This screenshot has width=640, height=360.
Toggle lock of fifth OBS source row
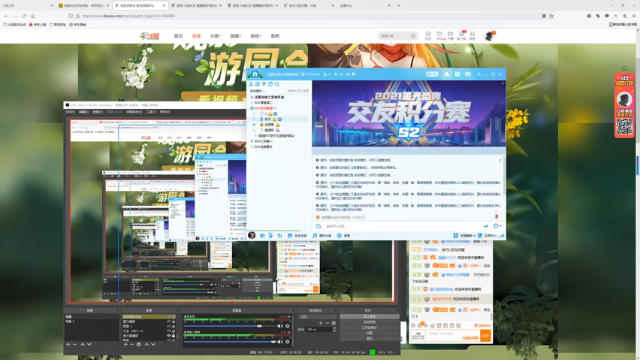173,336
